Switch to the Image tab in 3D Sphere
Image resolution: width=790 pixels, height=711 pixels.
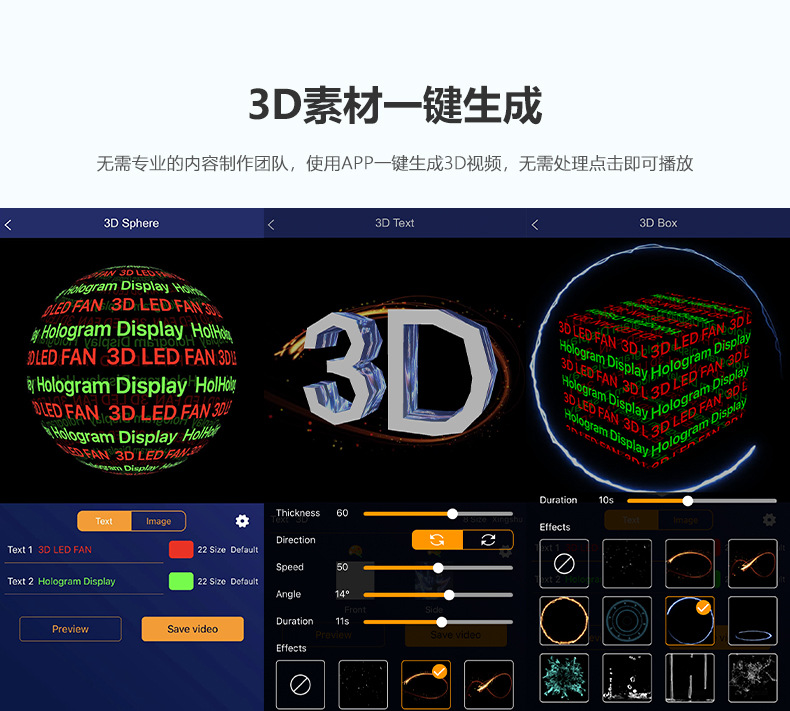pos(158,521)
